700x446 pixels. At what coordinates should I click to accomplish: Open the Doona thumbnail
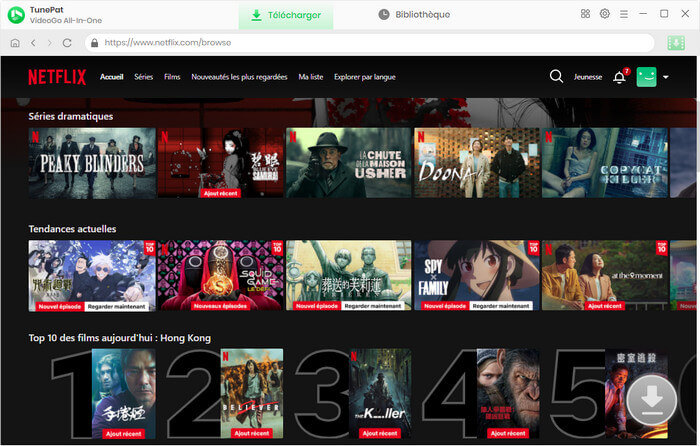click(x=477, y=163)
